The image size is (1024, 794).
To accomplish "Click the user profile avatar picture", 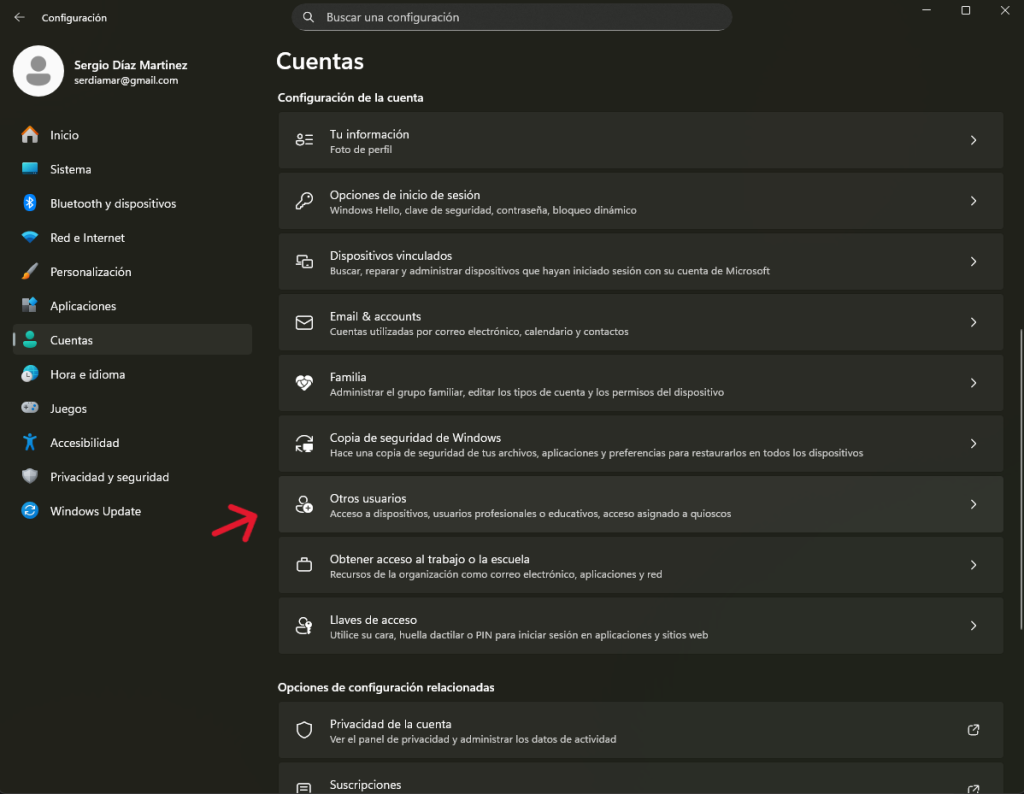I will click(x=39, y=72).
